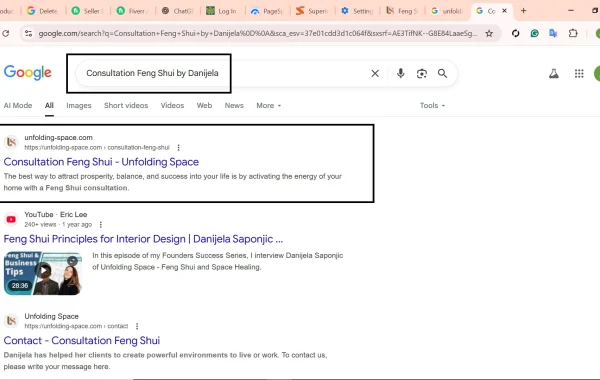The image size is (600, 380).
Task: Switch to News results tab
Action: [234, 106]
